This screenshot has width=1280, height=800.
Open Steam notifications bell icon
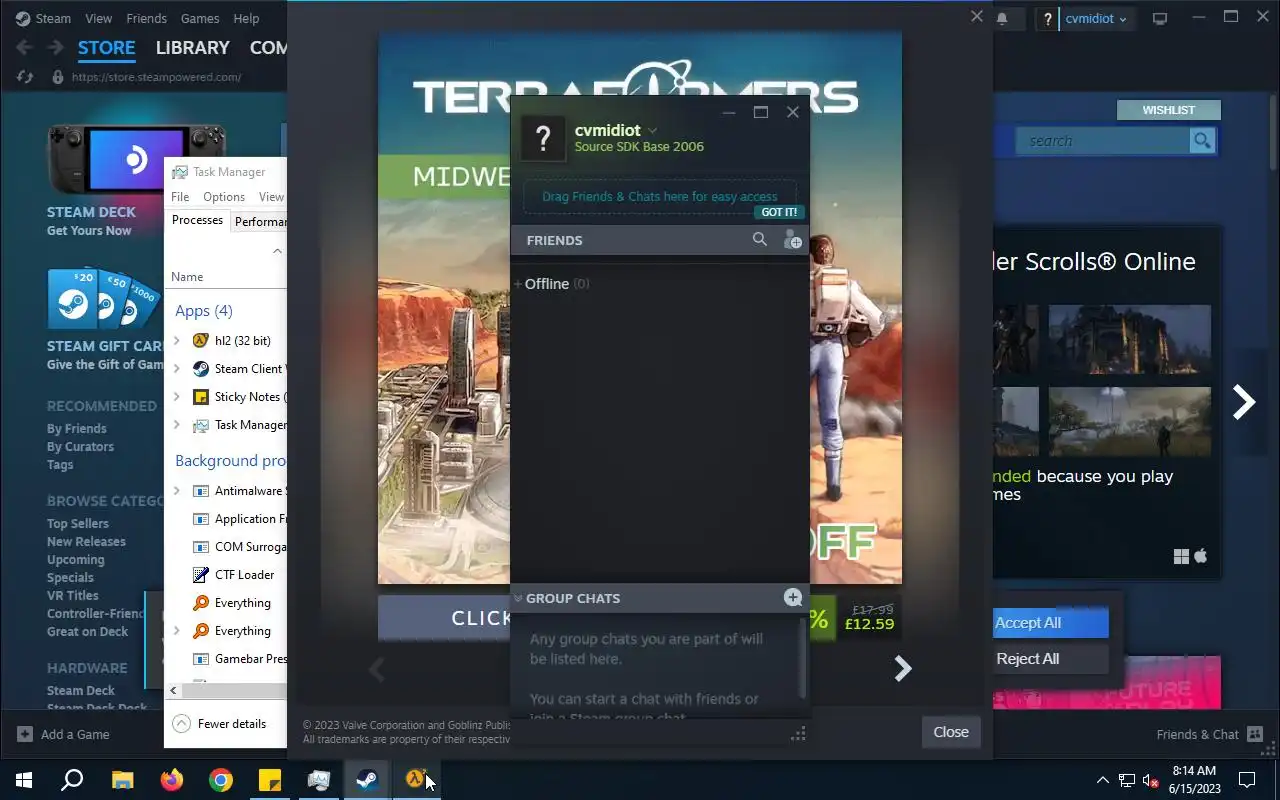point(1003,18)
